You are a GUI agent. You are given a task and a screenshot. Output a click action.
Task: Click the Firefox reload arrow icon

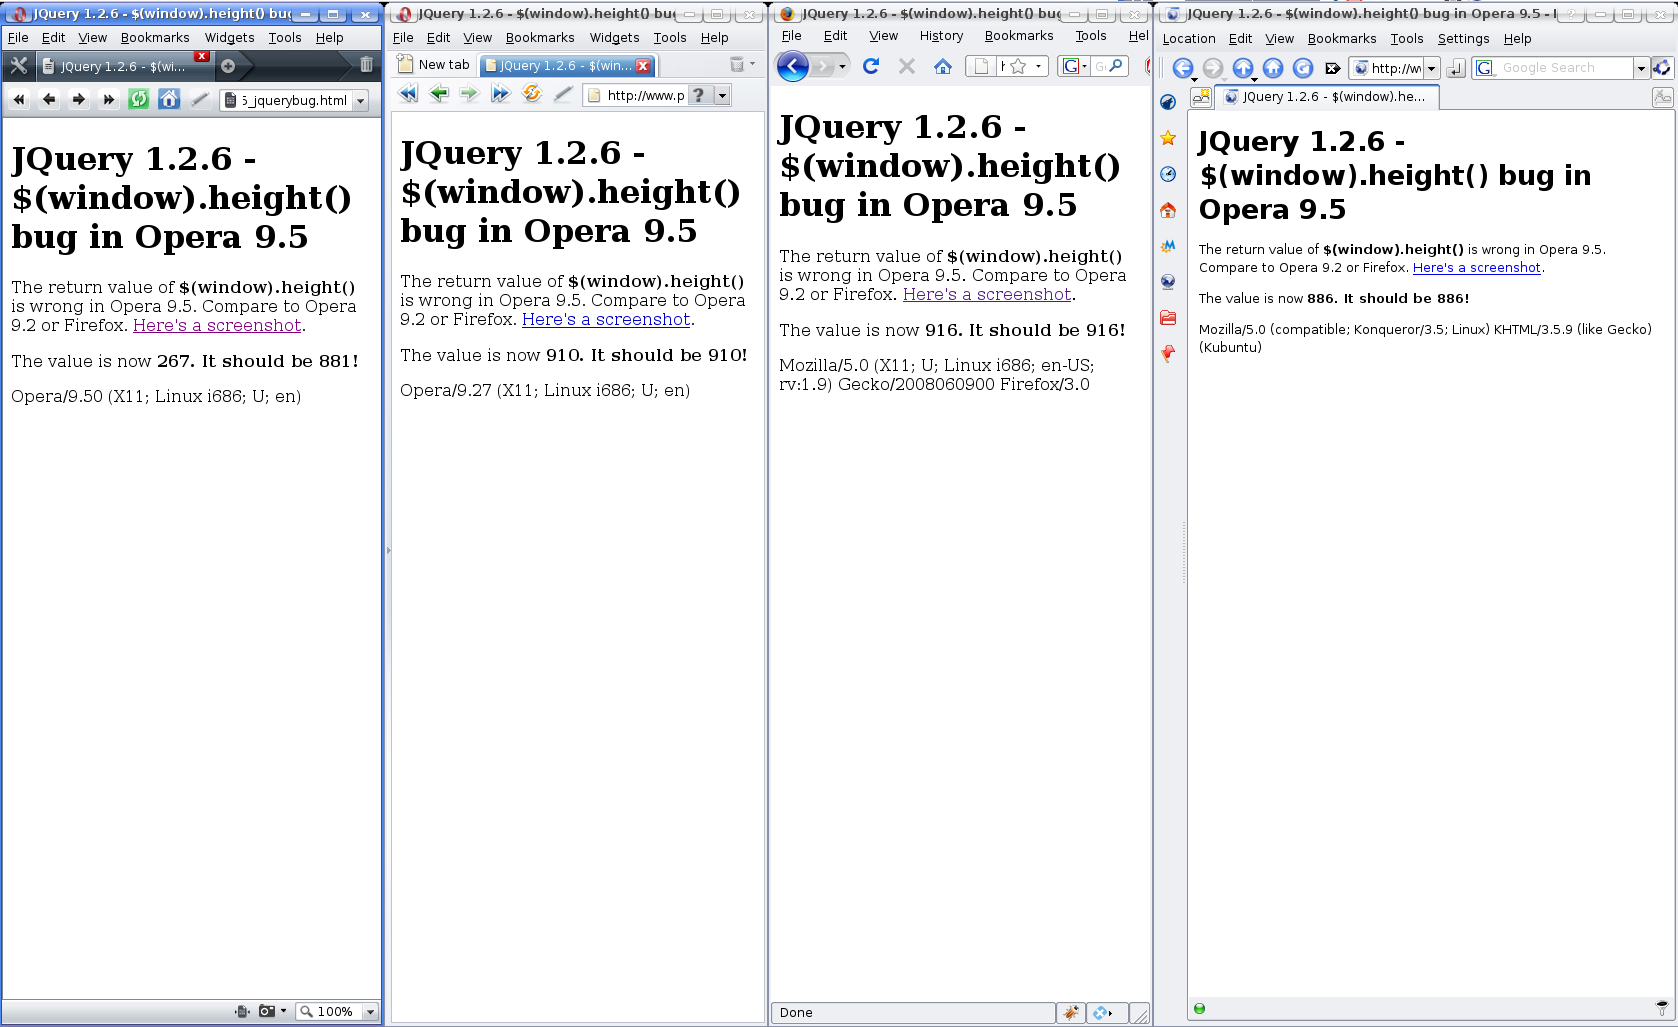(871, 66)
